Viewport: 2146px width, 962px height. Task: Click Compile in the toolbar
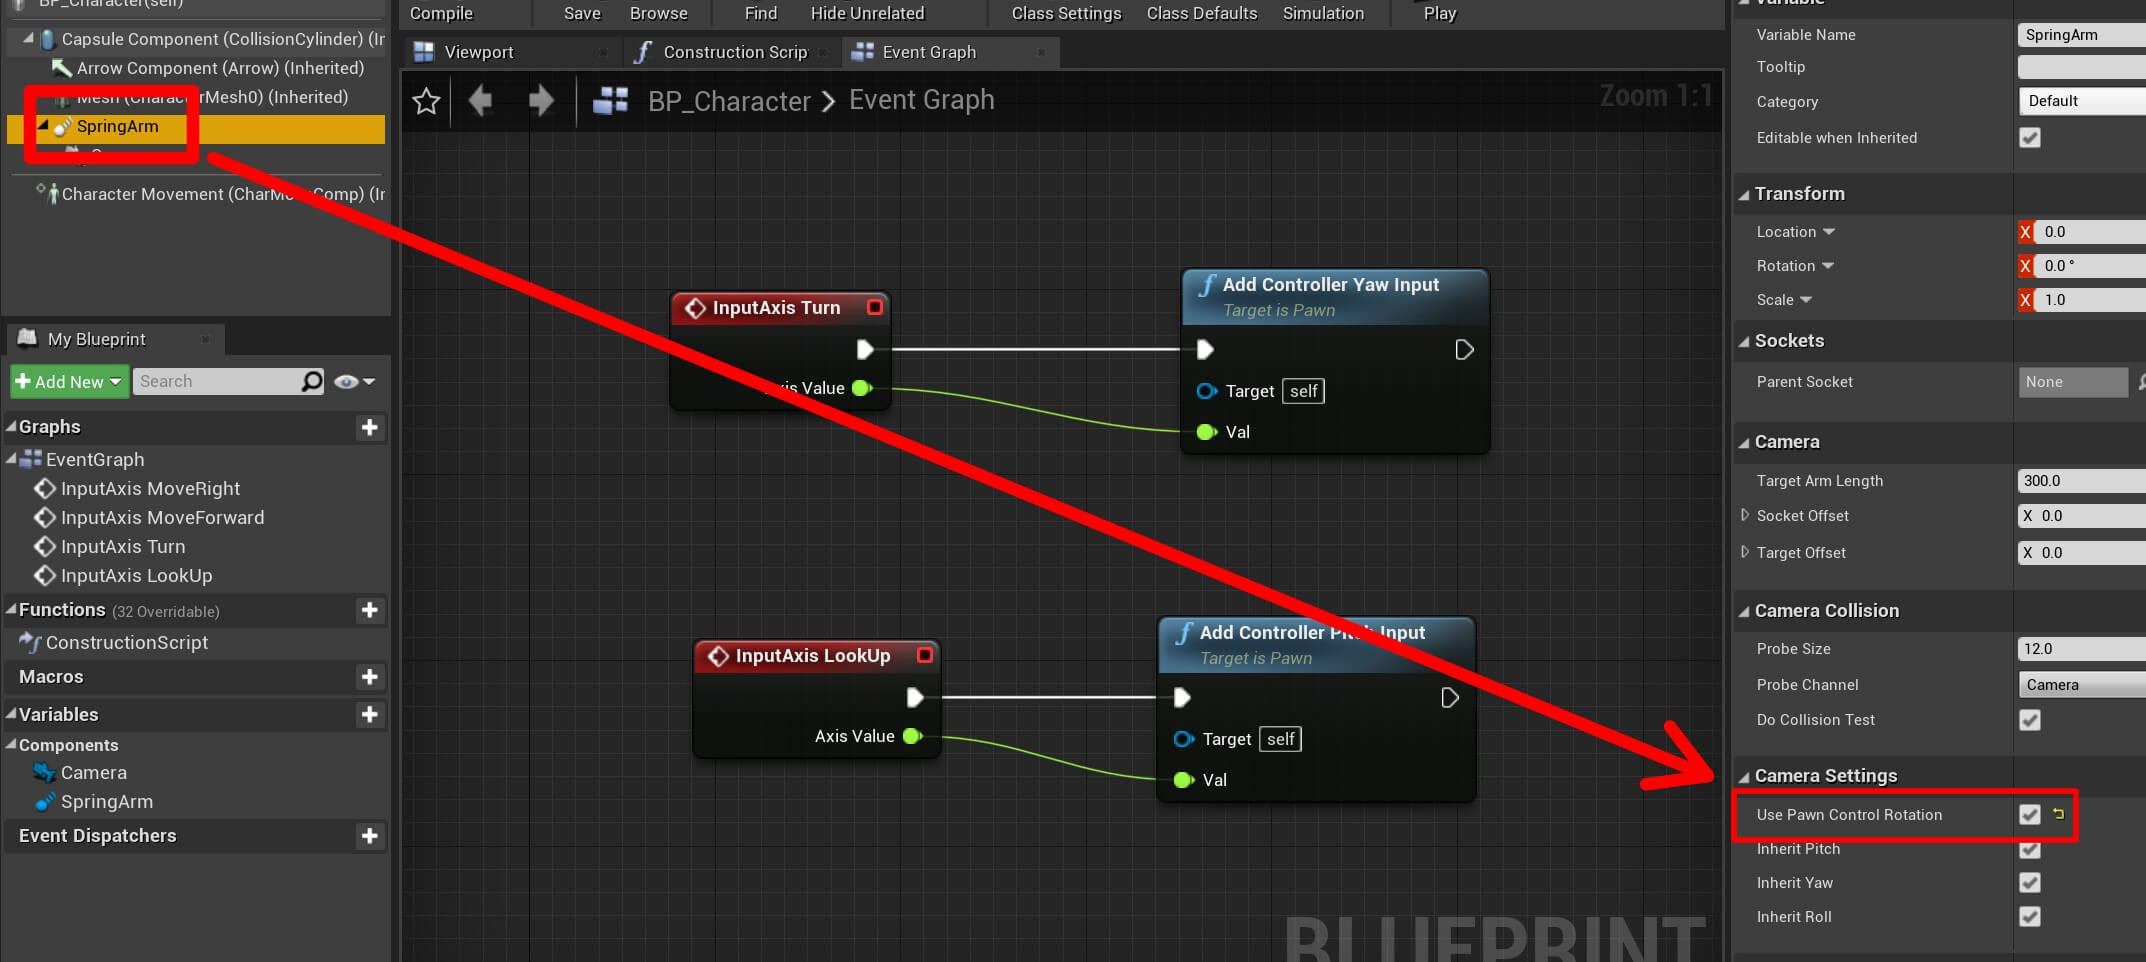[x=441, y=13]
